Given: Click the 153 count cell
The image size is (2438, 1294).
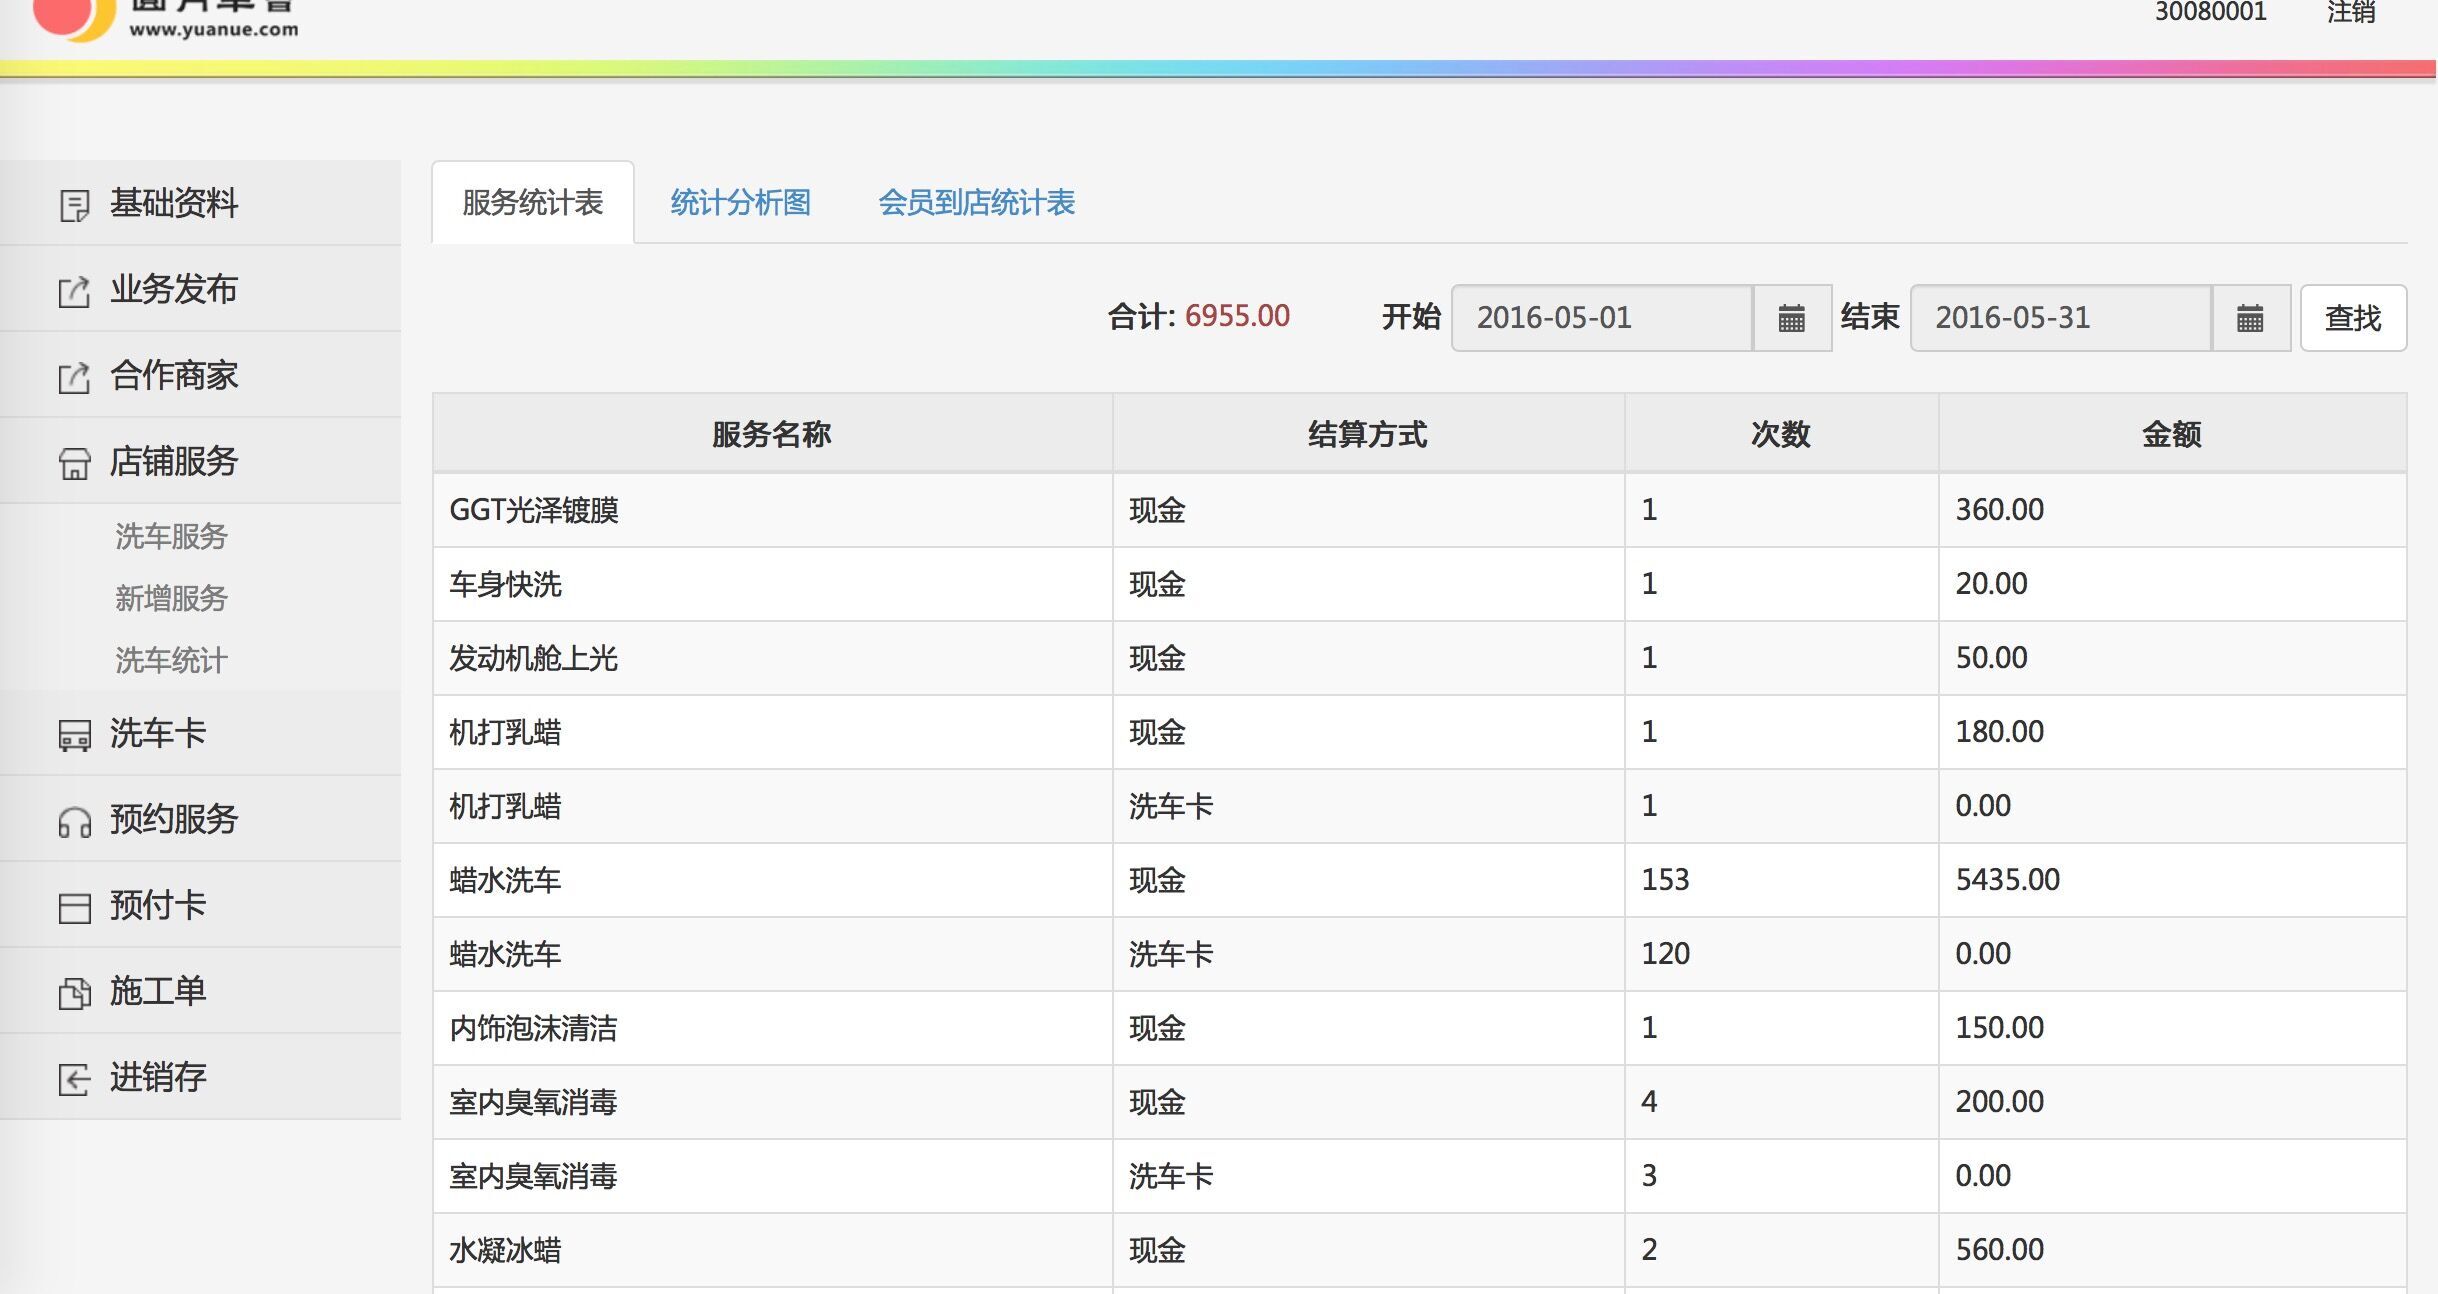Looking at the screenshot, I should click(x=1781, y=880).
